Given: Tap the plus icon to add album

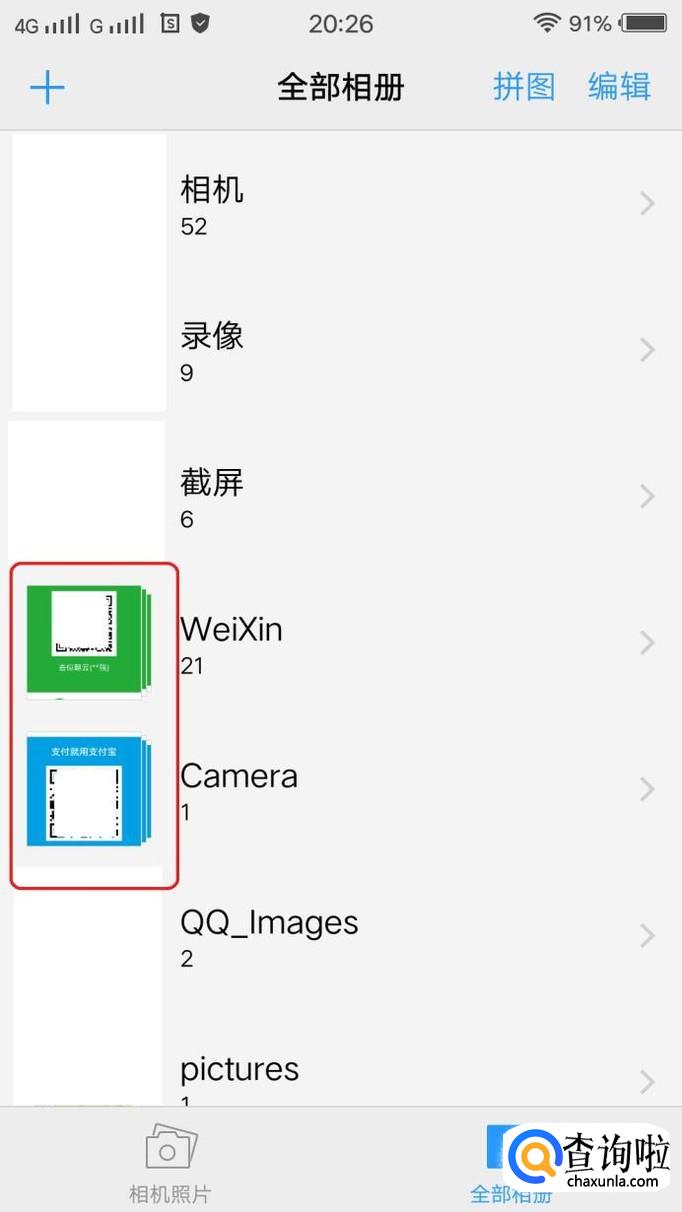Looking at the screenshot, I should tap(47, 88).
